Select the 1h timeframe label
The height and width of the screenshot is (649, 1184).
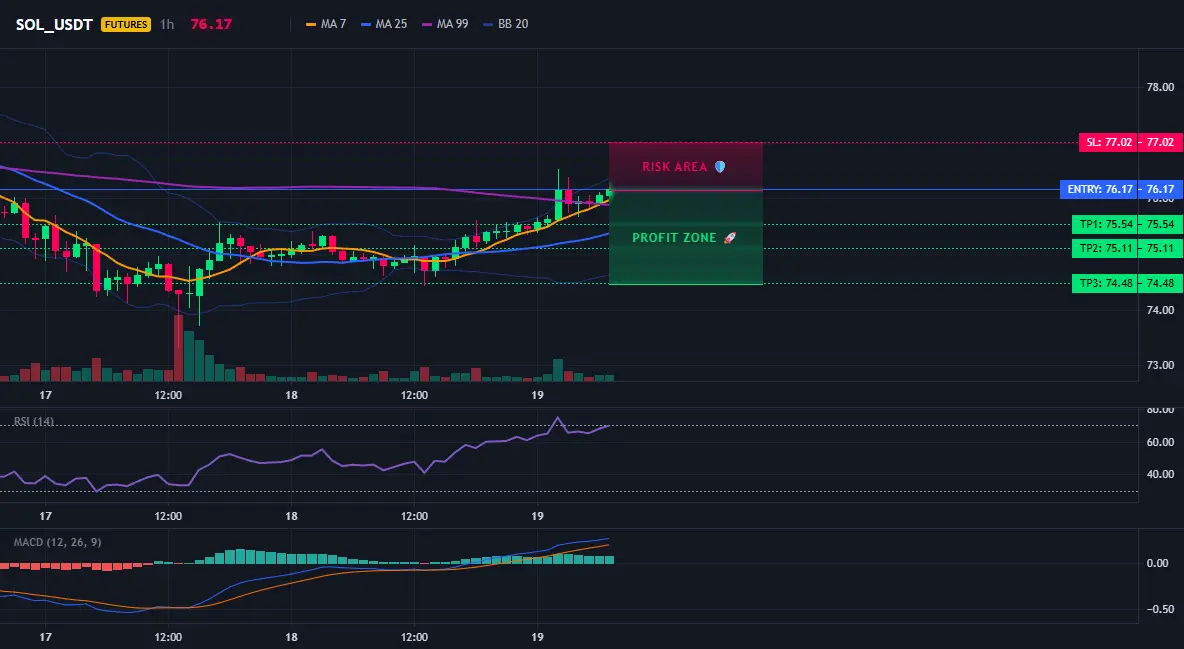coord(167,24)
